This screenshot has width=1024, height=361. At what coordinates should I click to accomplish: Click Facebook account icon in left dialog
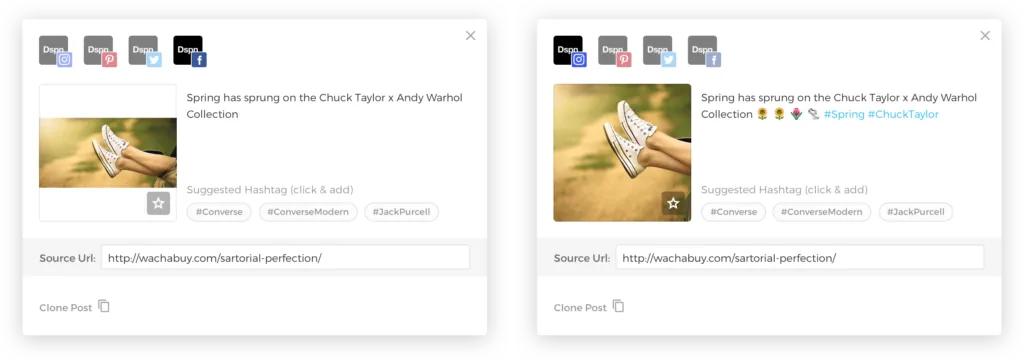click(189, 51)
